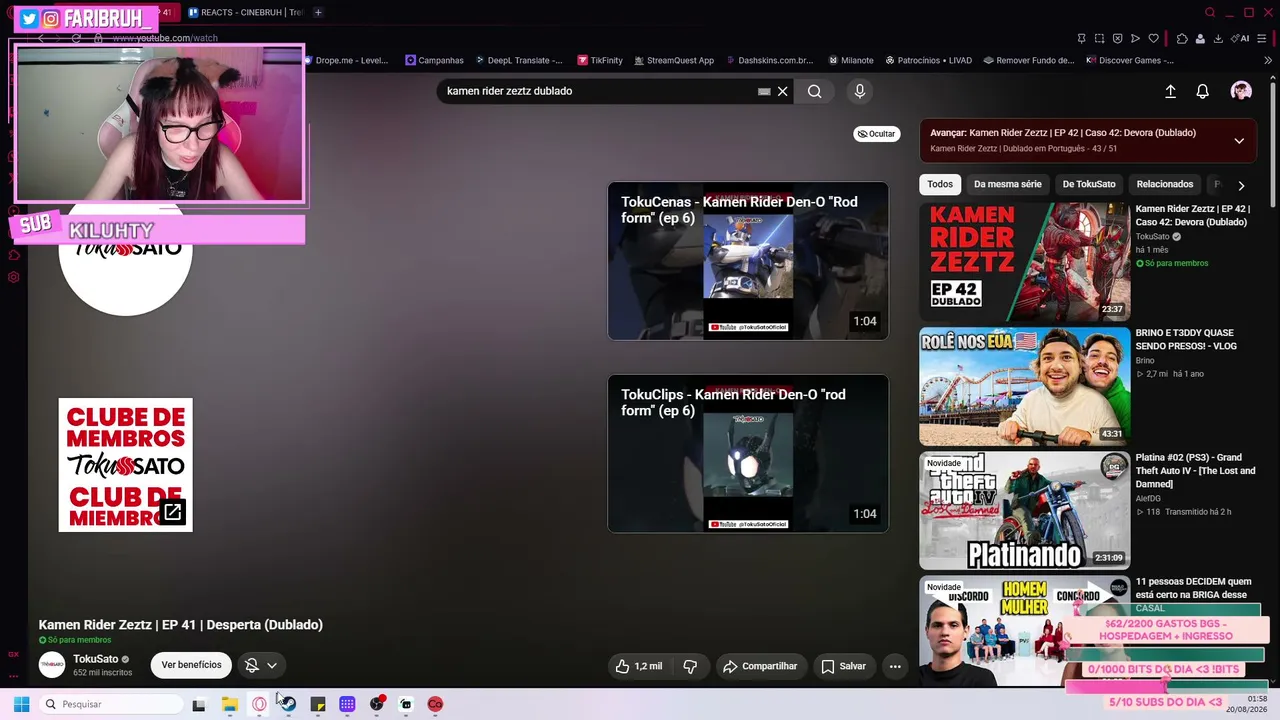
Task: Click Platina #02 (PS3) video title
Action: point(1196,471)
